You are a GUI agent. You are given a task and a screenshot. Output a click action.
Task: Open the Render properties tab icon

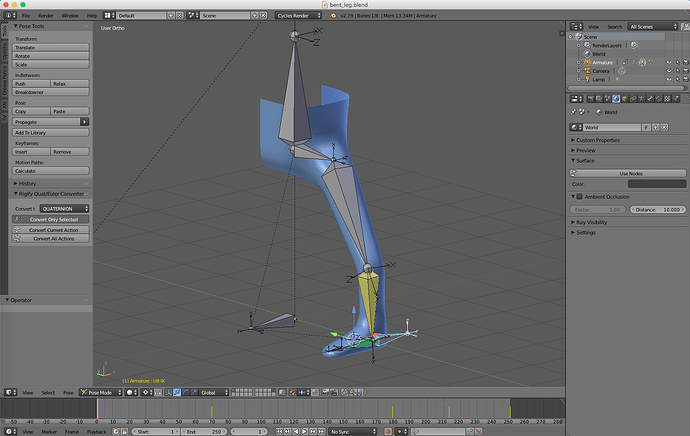point(591,99)
